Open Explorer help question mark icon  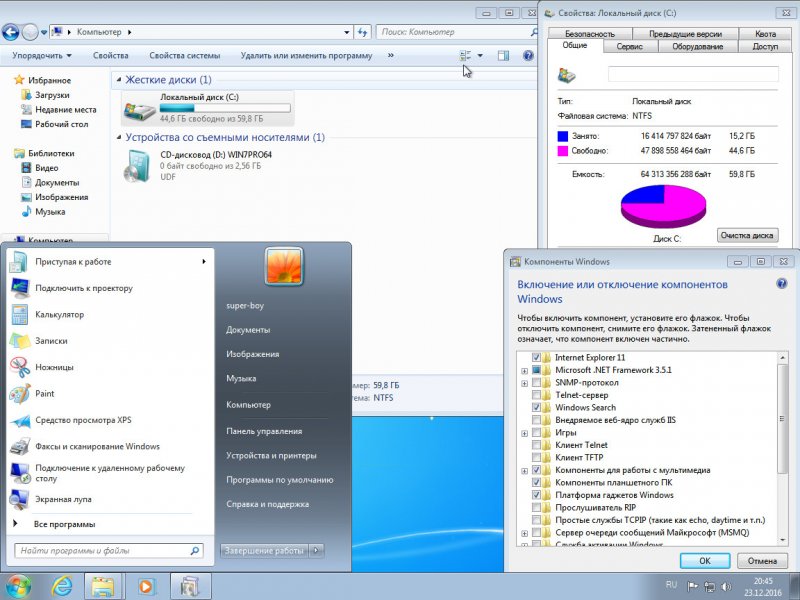pyautogui.click(x=528, y=56)
